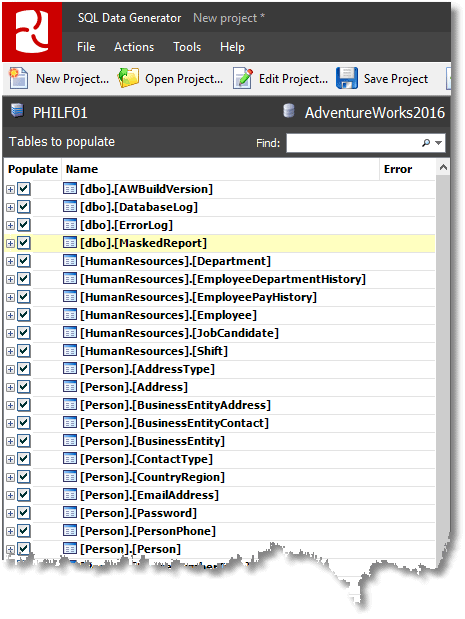Viewport: 465px width, 619px height.
Task: Expand the [HumanResources].[Shift] node
Action: (10, 352)
